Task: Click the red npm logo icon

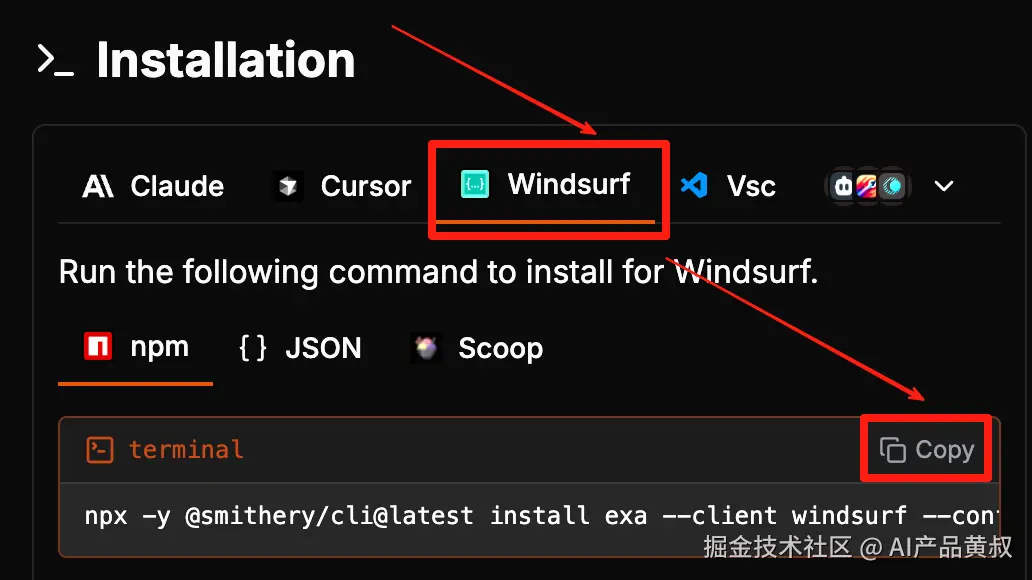Action: (x=98, y=346)
